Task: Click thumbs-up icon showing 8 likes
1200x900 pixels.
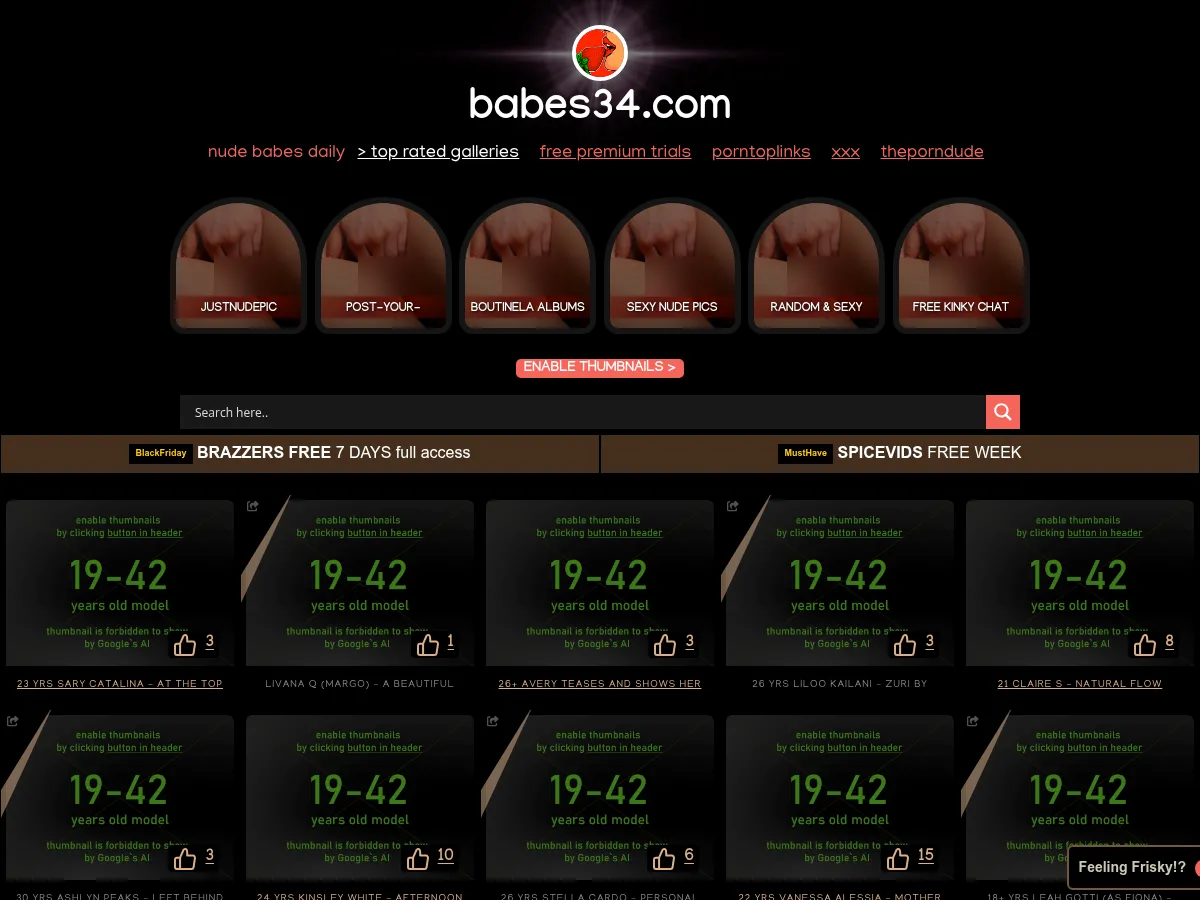Action: pos(1145,645)
